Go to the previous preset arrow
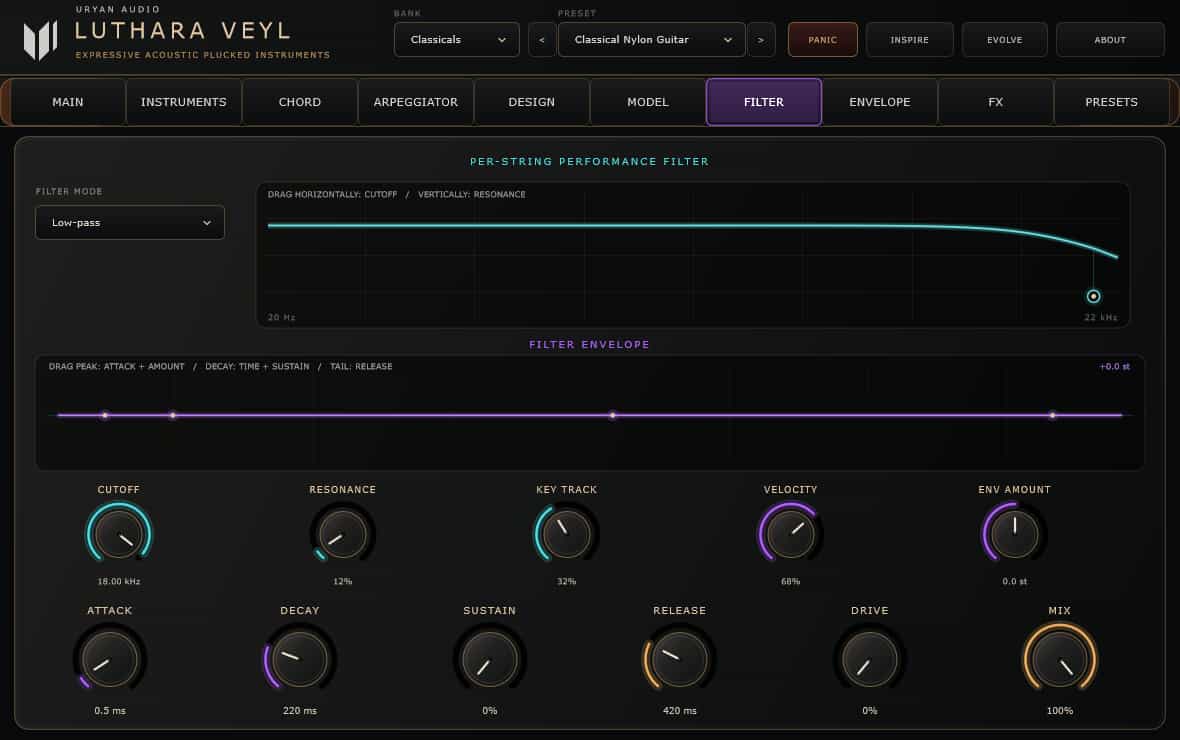 coord(542,40)
